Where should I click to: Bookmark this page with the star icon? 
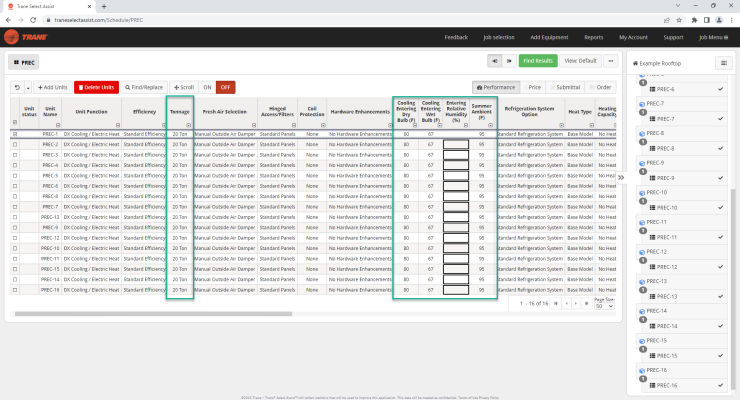click(679, 20)
